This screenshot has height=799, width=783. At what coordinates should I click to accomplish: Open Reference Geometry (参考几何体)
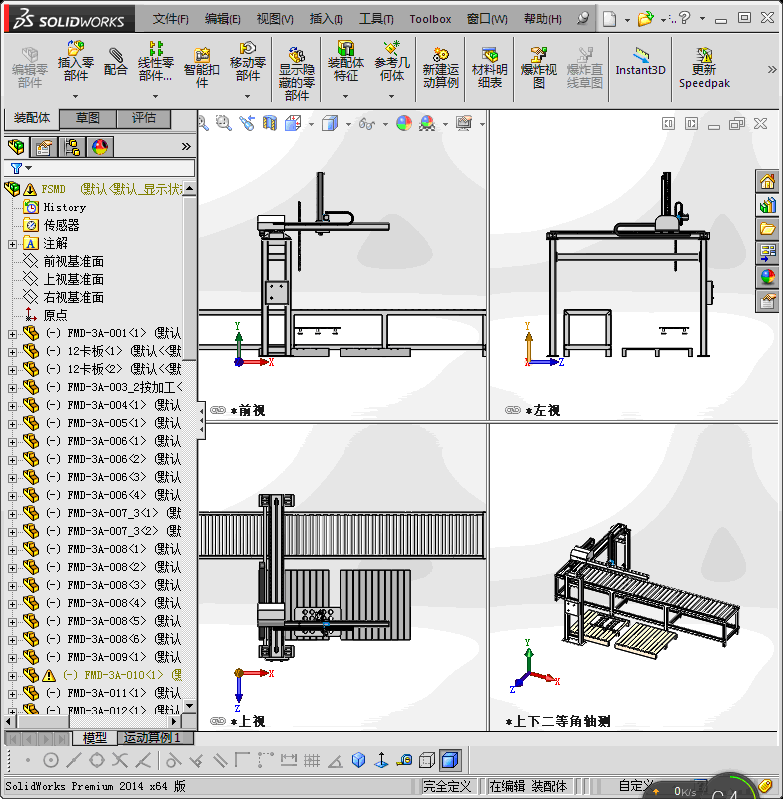point(391,62)
